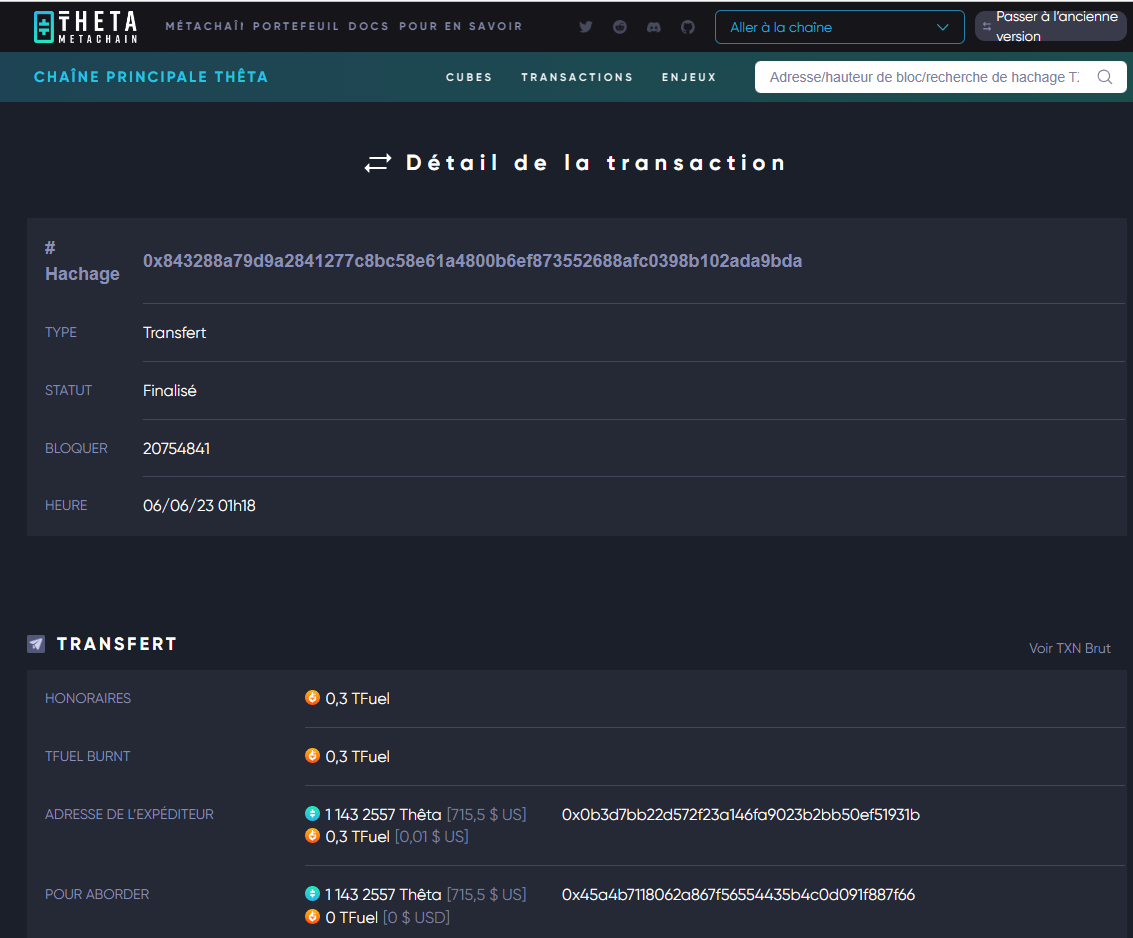Go to the CUBES tab
Screen dimensions: 1133x938
(x=469, y=77)
